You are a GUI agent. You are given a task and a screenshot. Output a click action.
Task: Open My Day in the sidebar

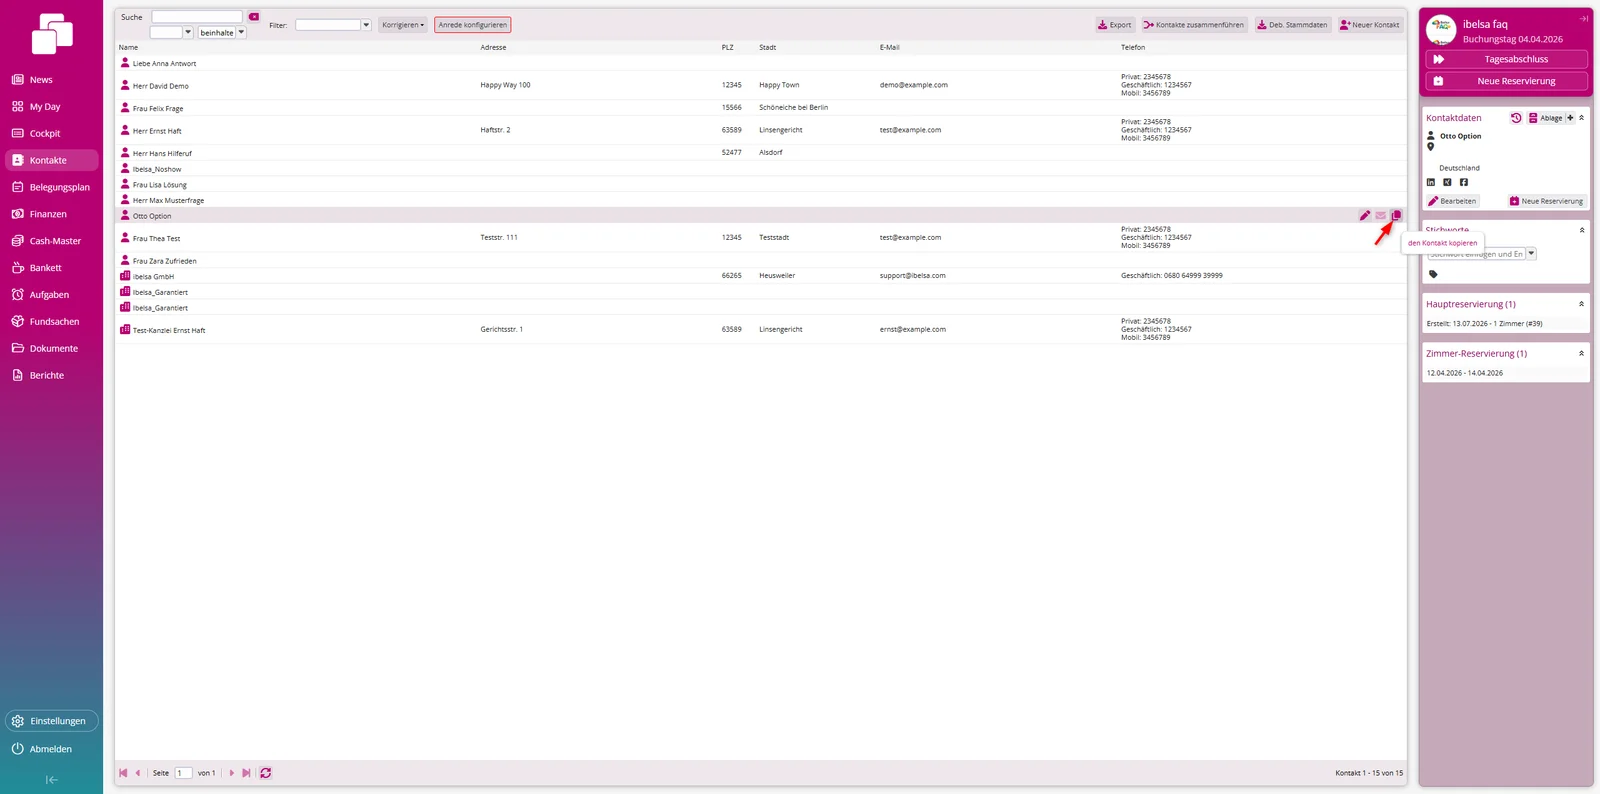(51, 107)
